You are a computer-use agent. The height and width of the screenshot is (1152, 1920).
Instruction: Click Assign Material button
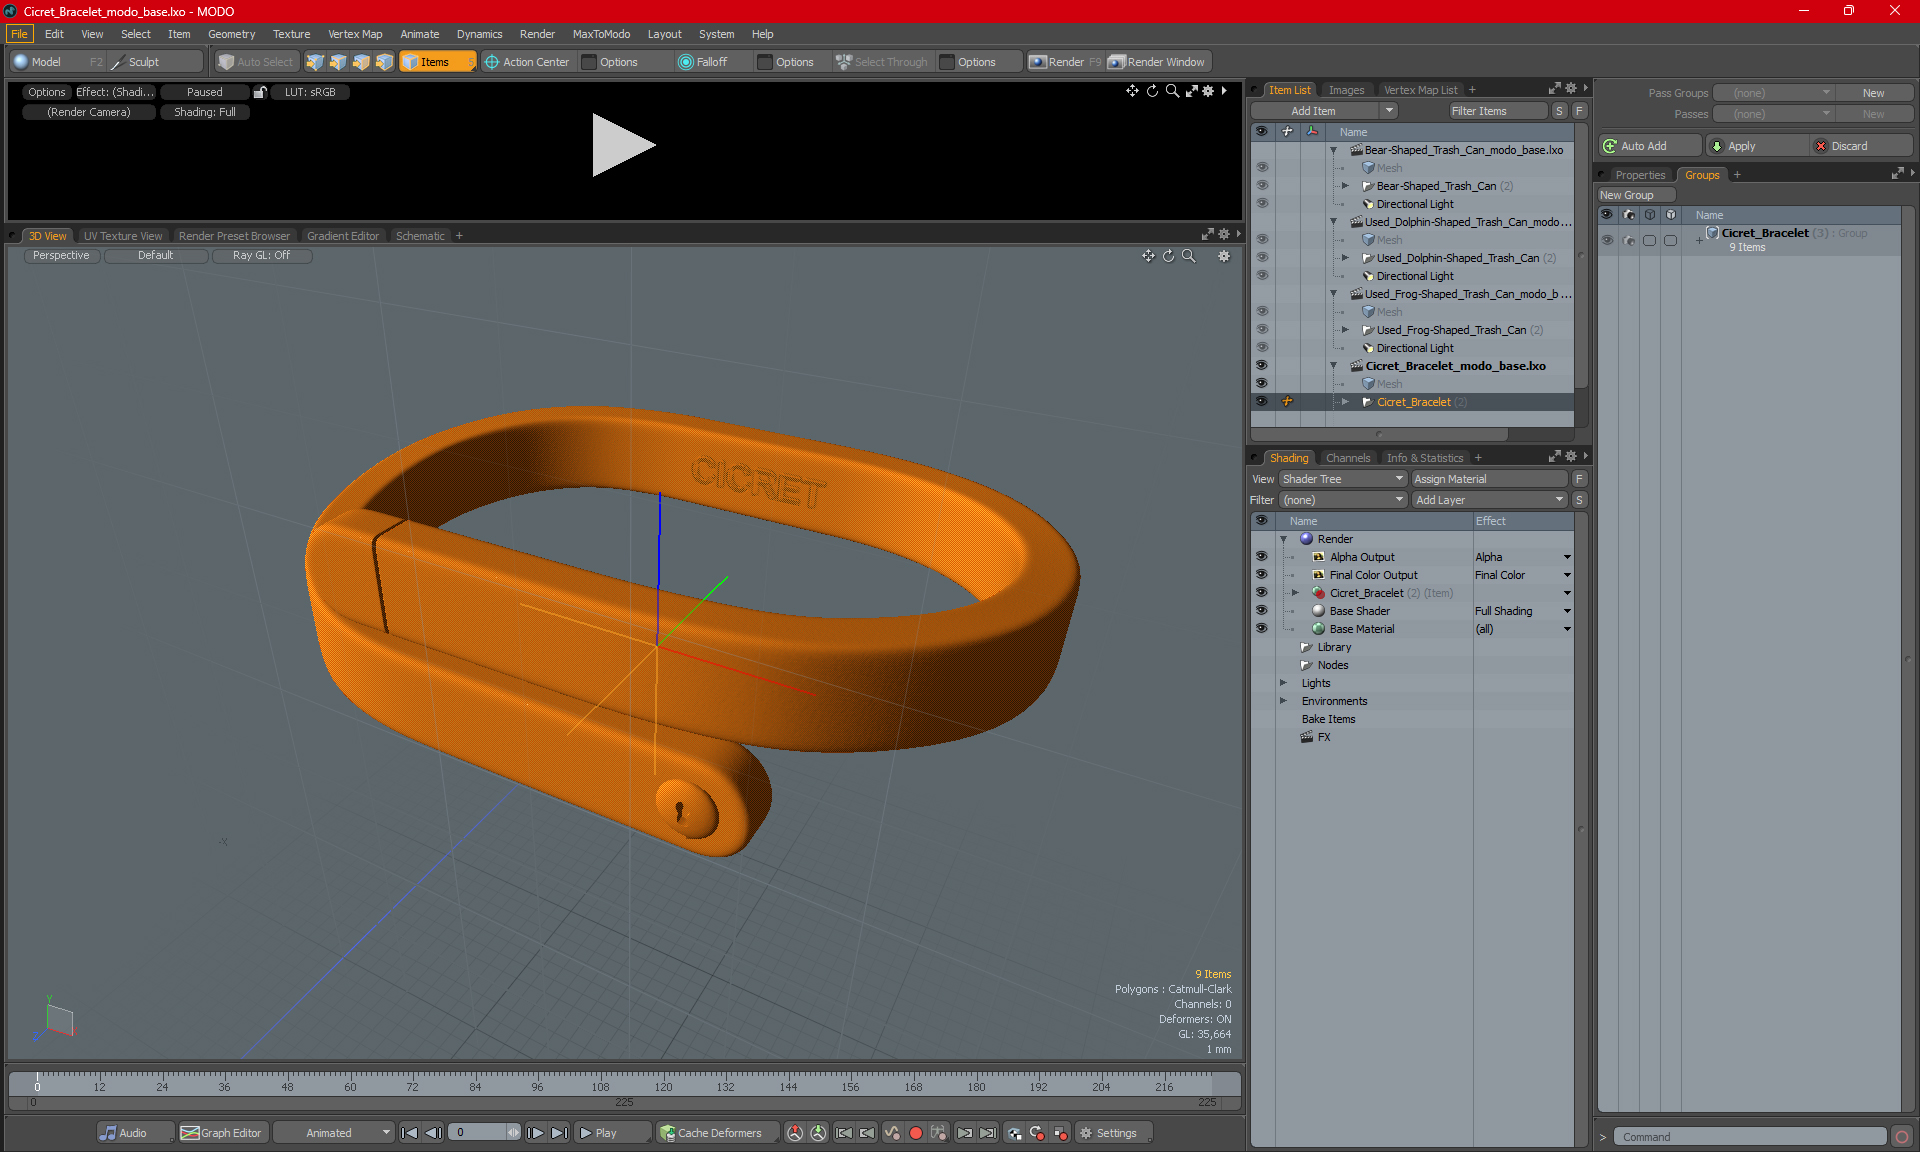tap(1490, 479)
